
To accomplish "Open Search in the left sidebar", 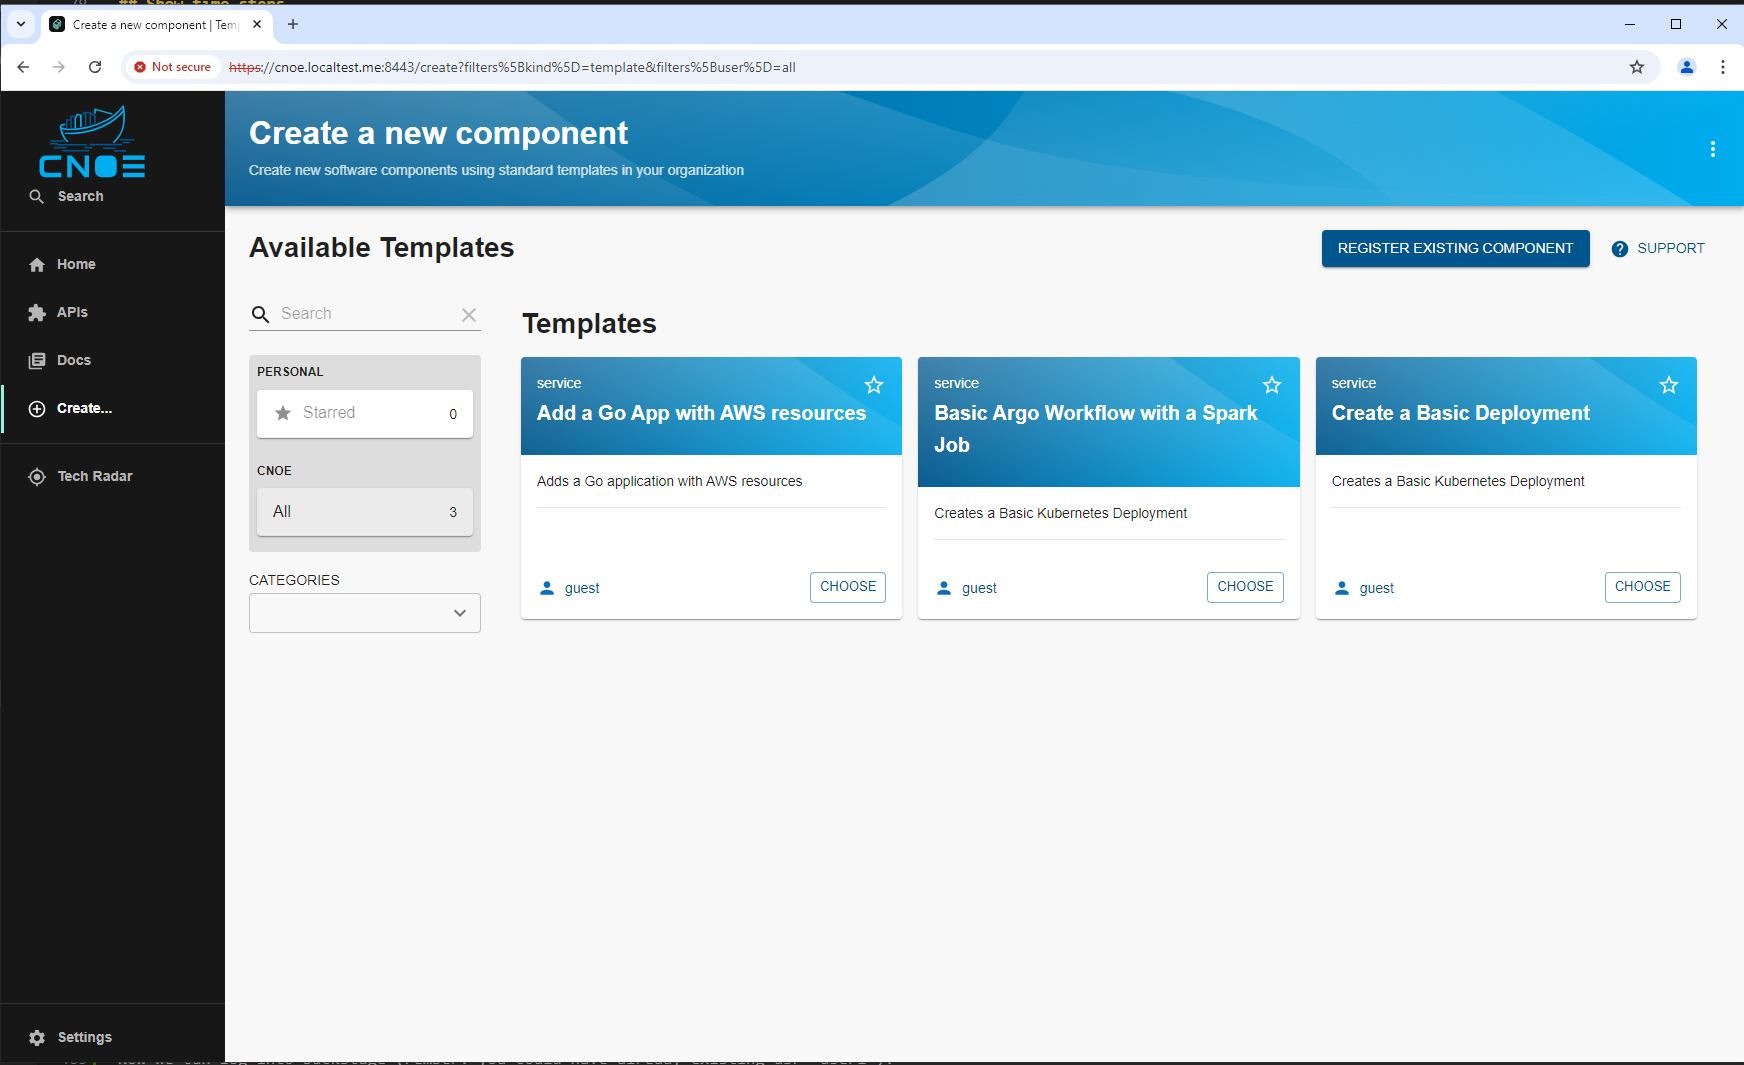I will point(80,196).
